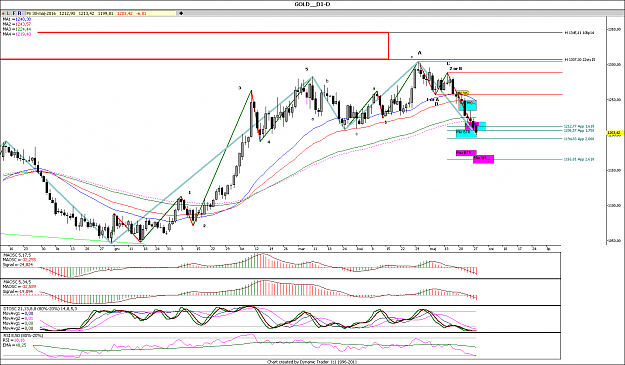
Task: Click the topmost 'H 1345' horizontal level label
Action: click(x=580, y=33)
